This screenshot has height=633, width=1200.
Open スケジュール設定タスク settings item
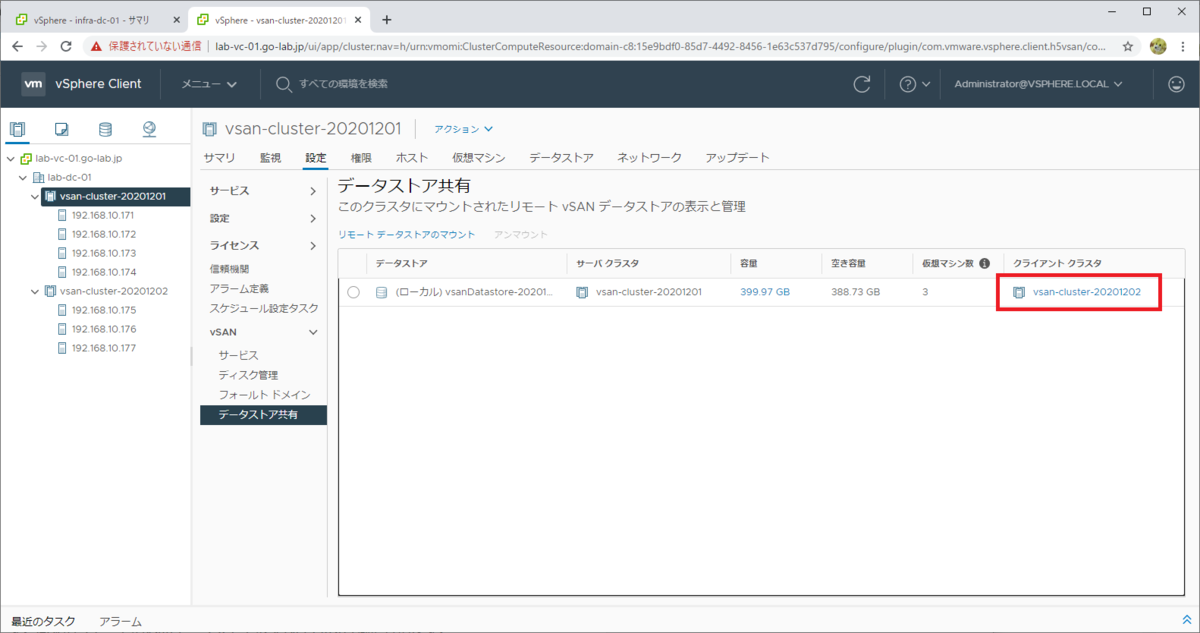pos(264,308)
